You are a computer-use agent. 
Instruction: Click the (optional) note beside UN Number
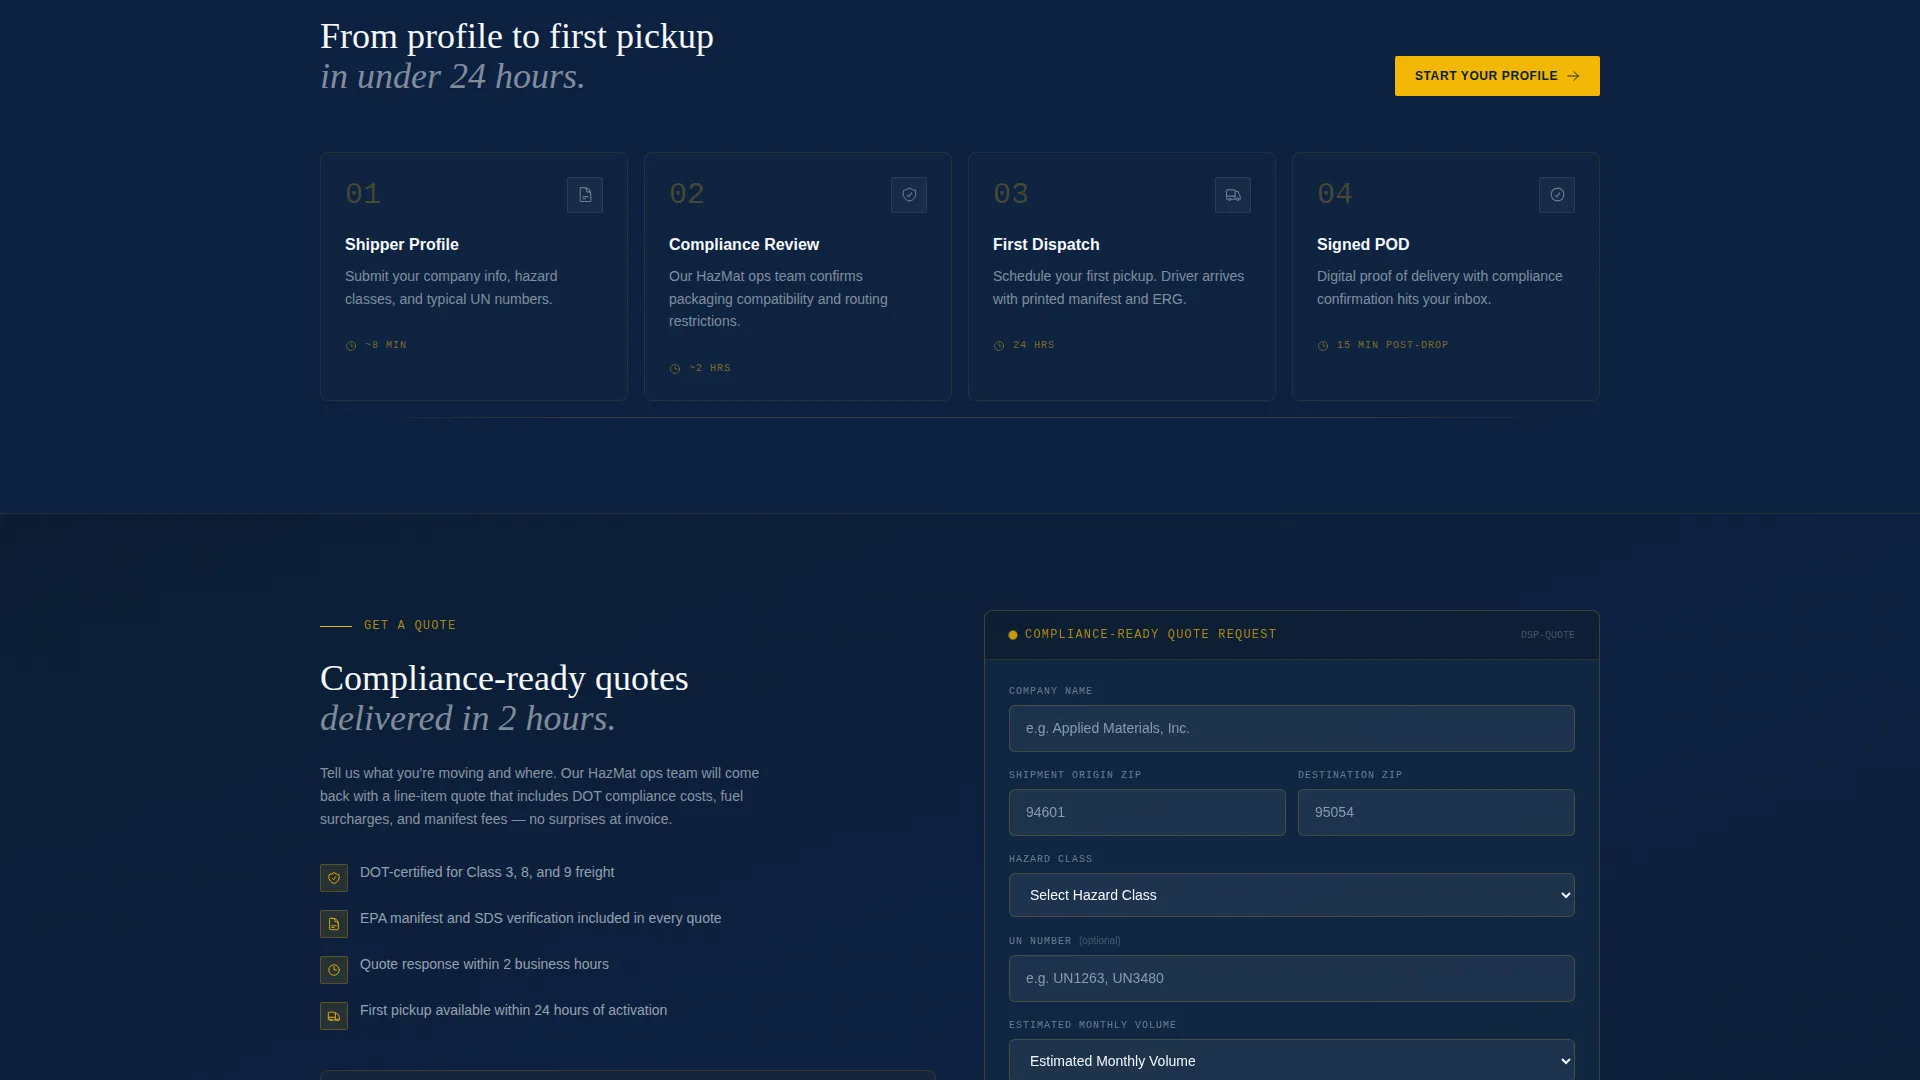tap(1099, 941)
